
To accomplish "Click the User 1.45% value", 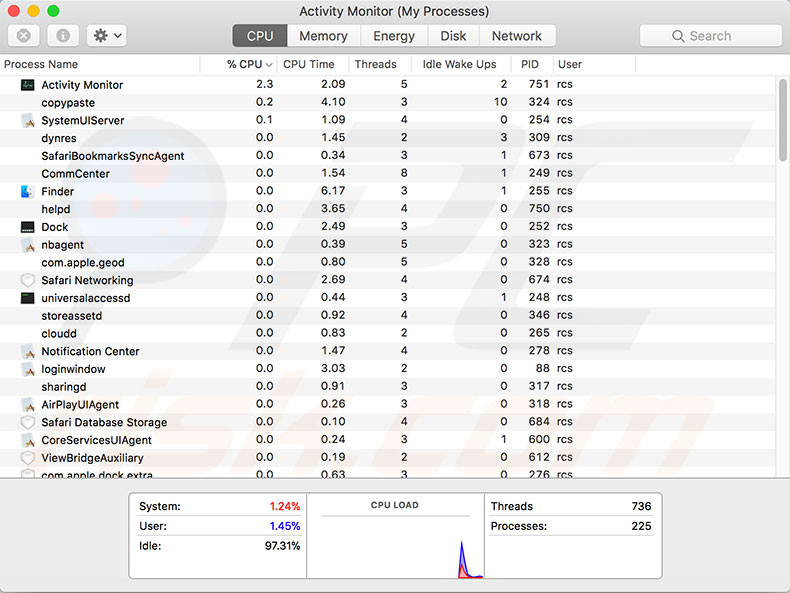I will [x=285, y=526].
